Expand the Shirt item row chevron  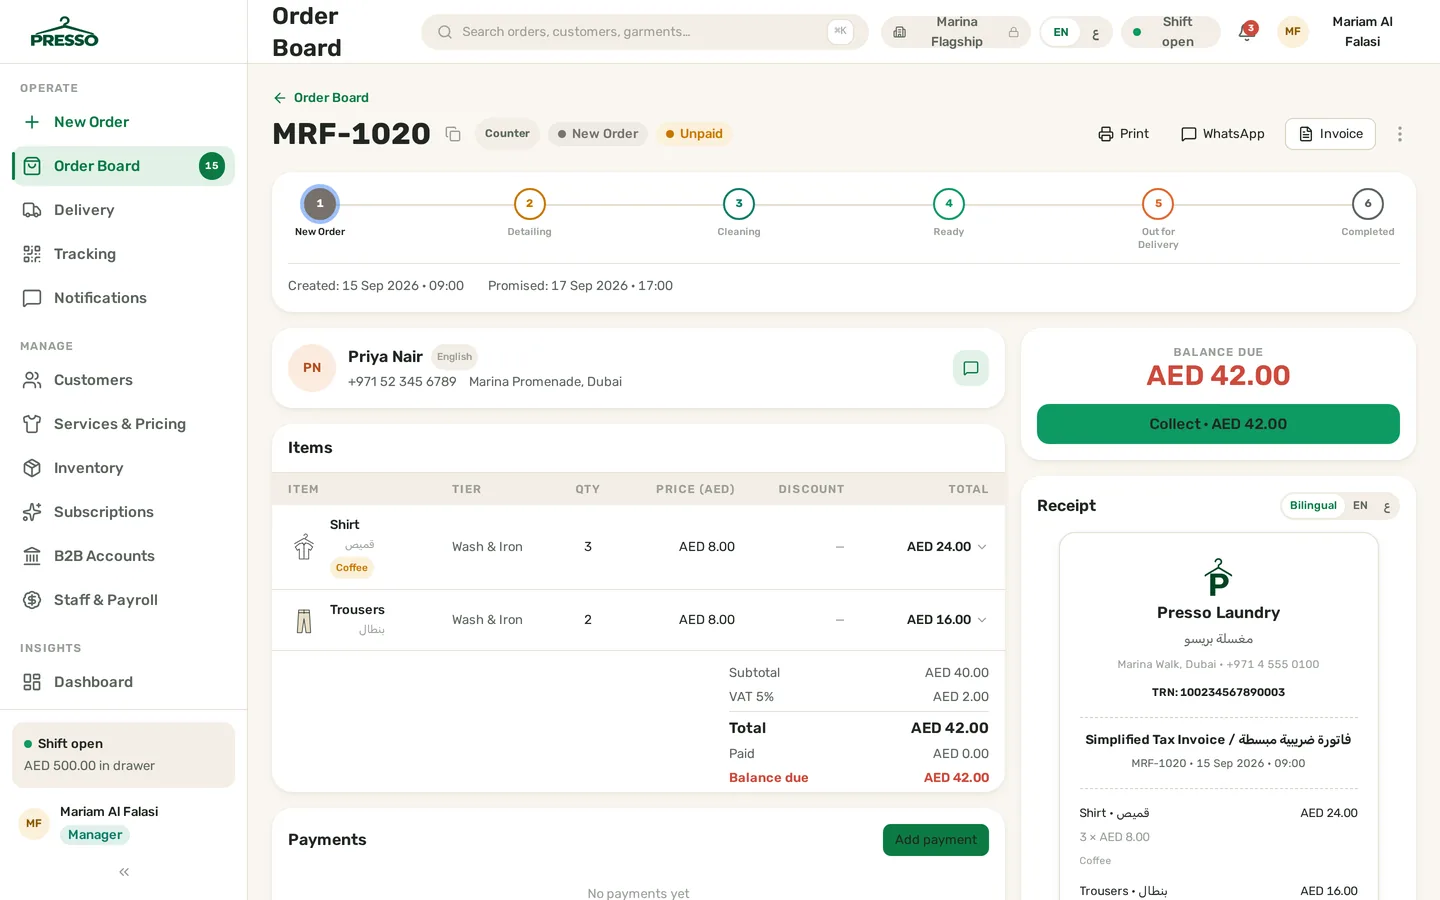click(982, 547)
